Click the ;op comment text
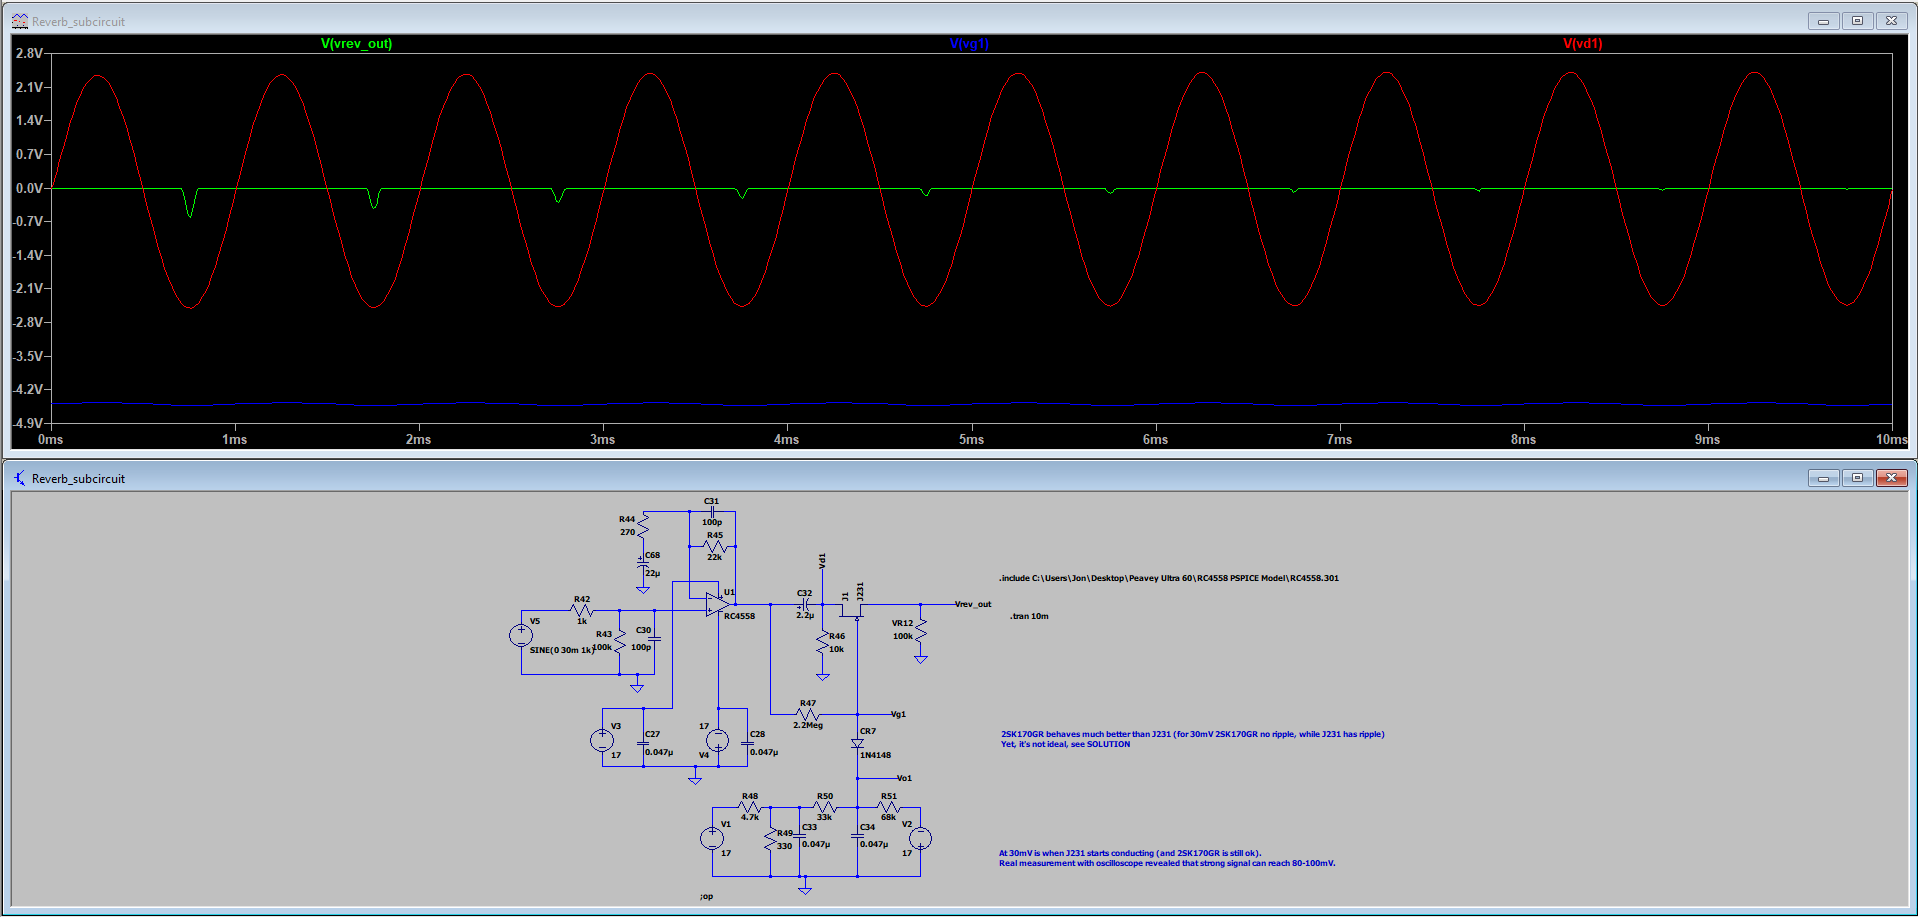This screenshot has width=1918, height=918. point(706,896)
